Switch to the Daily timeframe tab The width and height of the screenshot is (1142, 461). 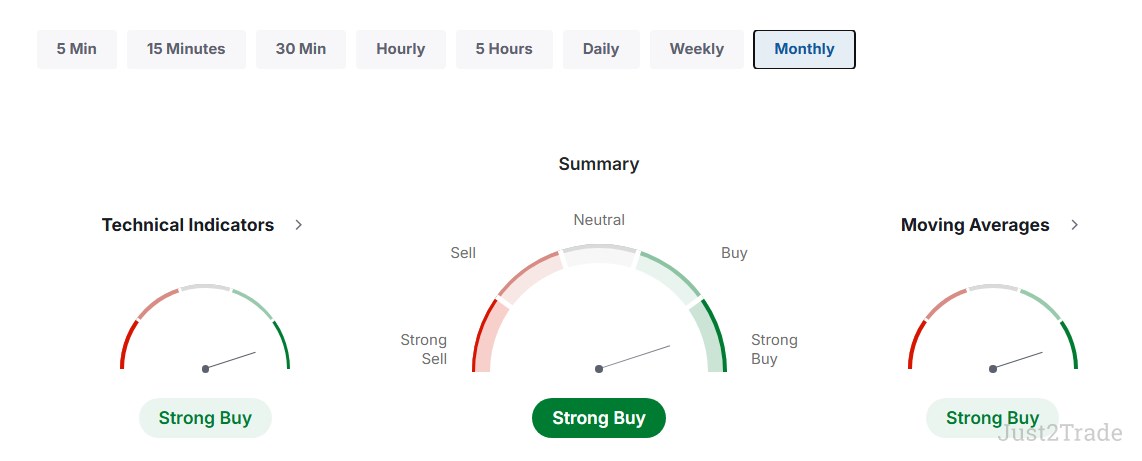pos(601,49)
